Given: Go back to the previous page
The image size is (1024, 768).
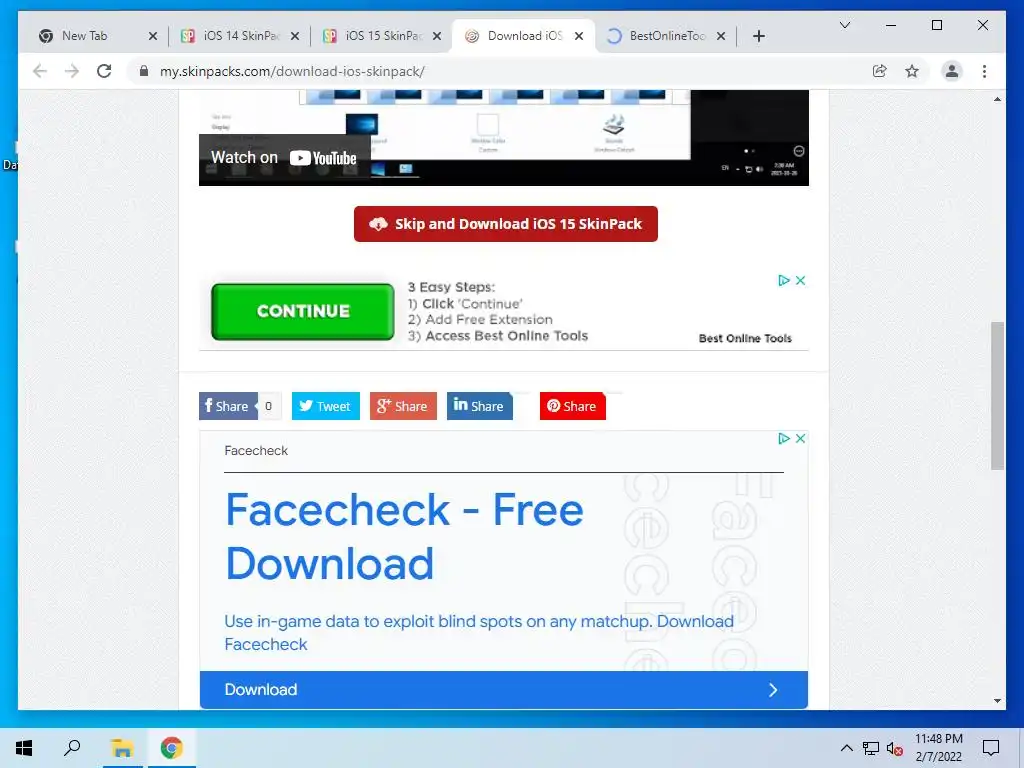Looking at the screenshot, I should (x=40, y=71).
